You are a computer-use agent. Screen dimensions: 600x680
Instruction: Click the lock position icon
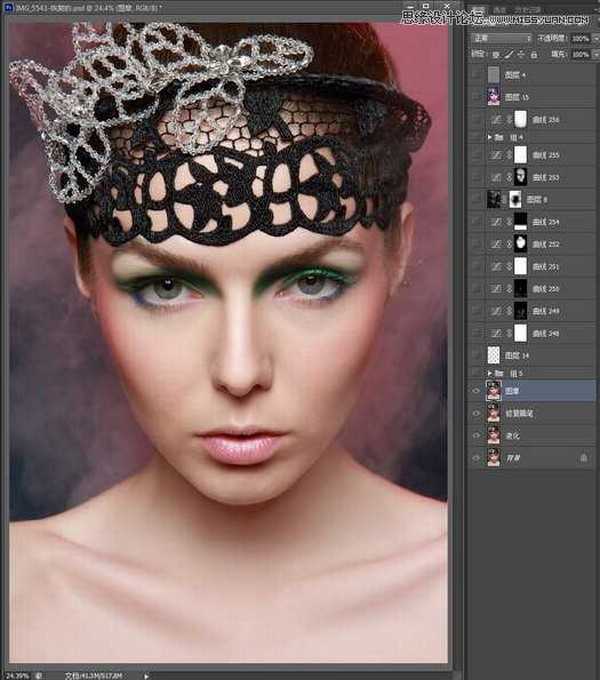click(x=521, y=53)
